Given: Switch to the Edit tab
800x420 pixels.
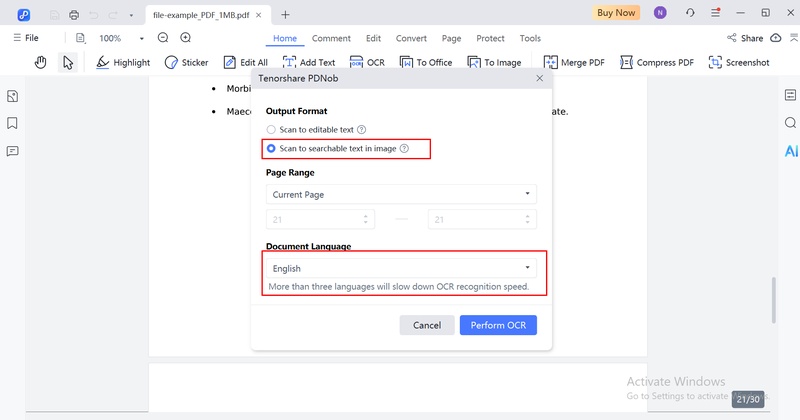Looking at the screenshot, I should (373, 38).
